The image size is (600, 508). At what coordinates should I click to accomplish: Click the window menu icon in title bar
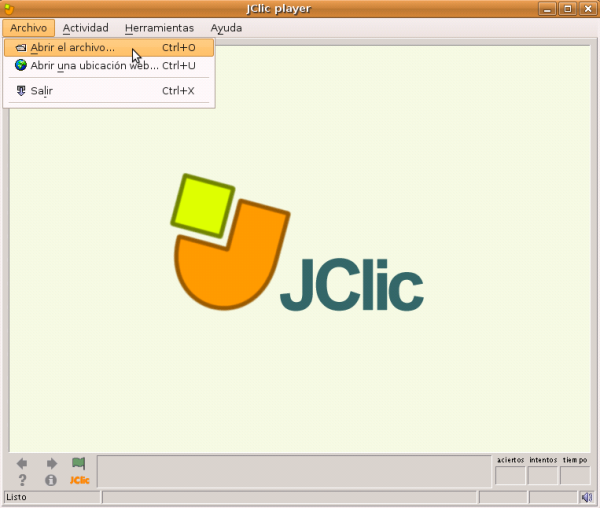[10, 9]
